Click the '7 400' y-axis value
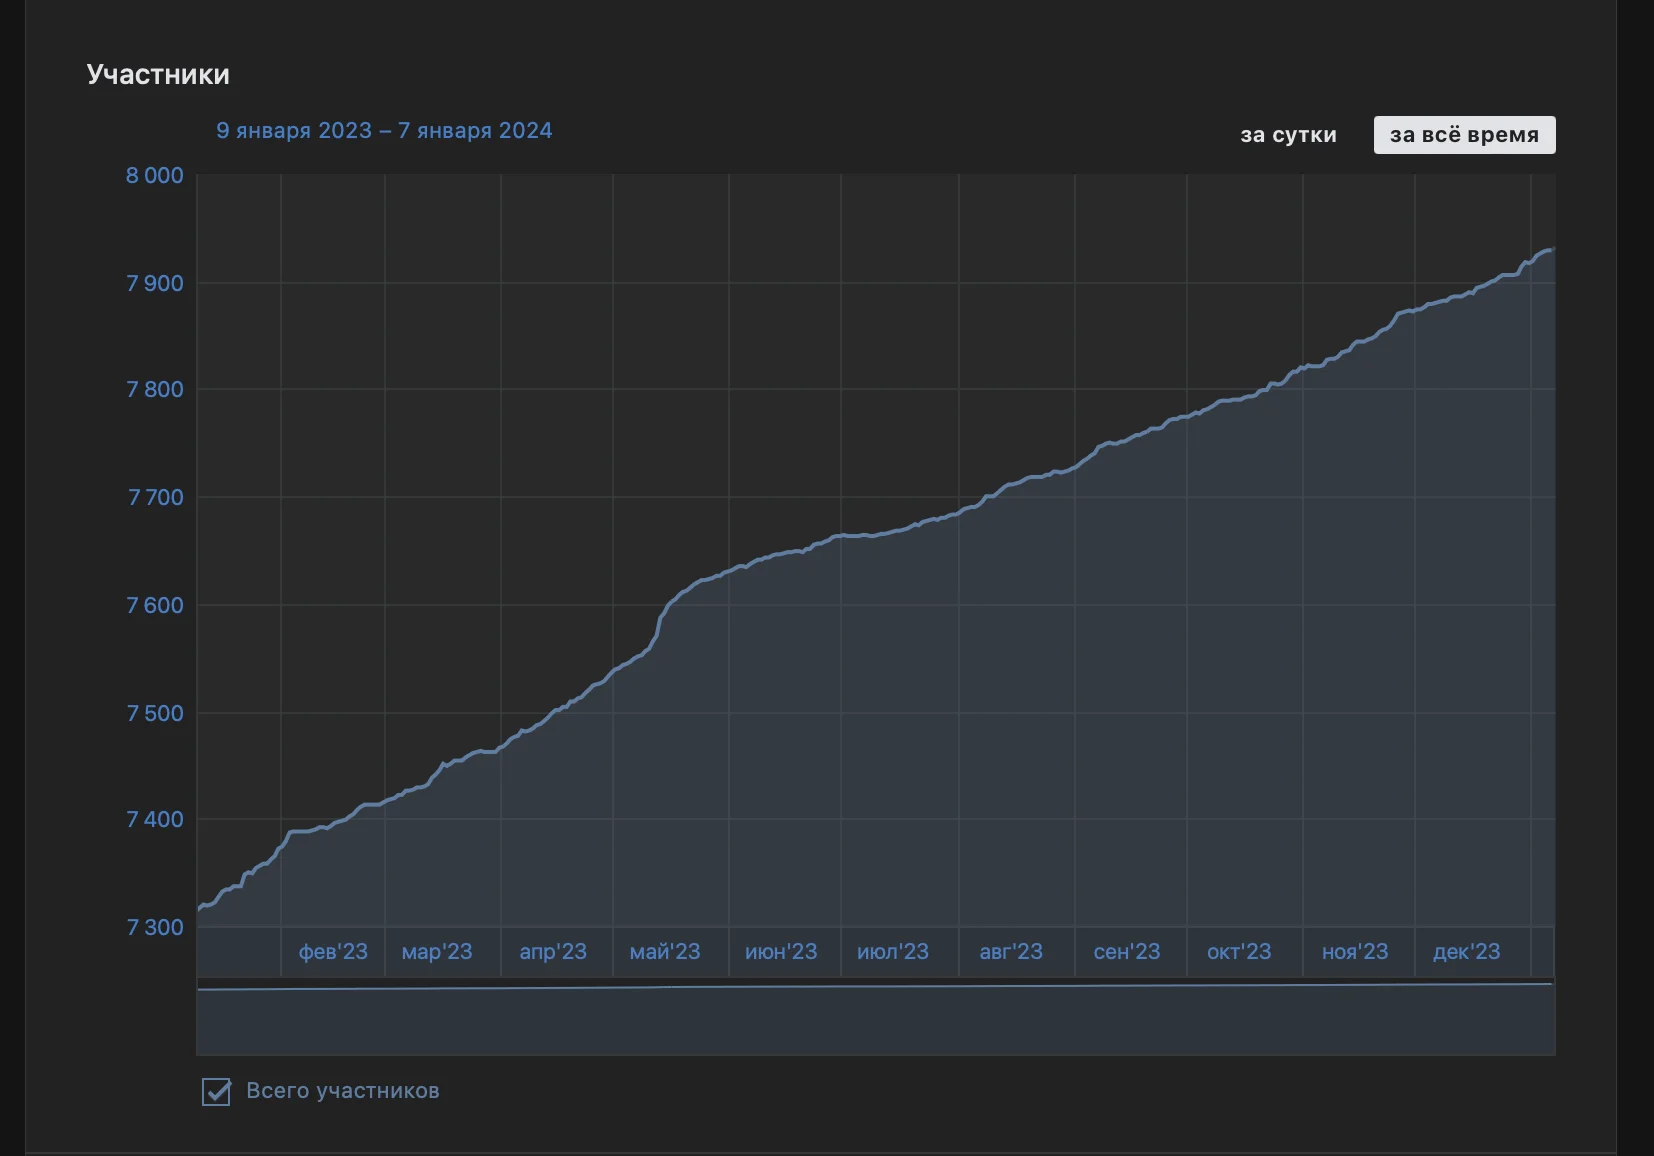The image size is (1654, 1156). pyautogui.click(x=155, y=820)
